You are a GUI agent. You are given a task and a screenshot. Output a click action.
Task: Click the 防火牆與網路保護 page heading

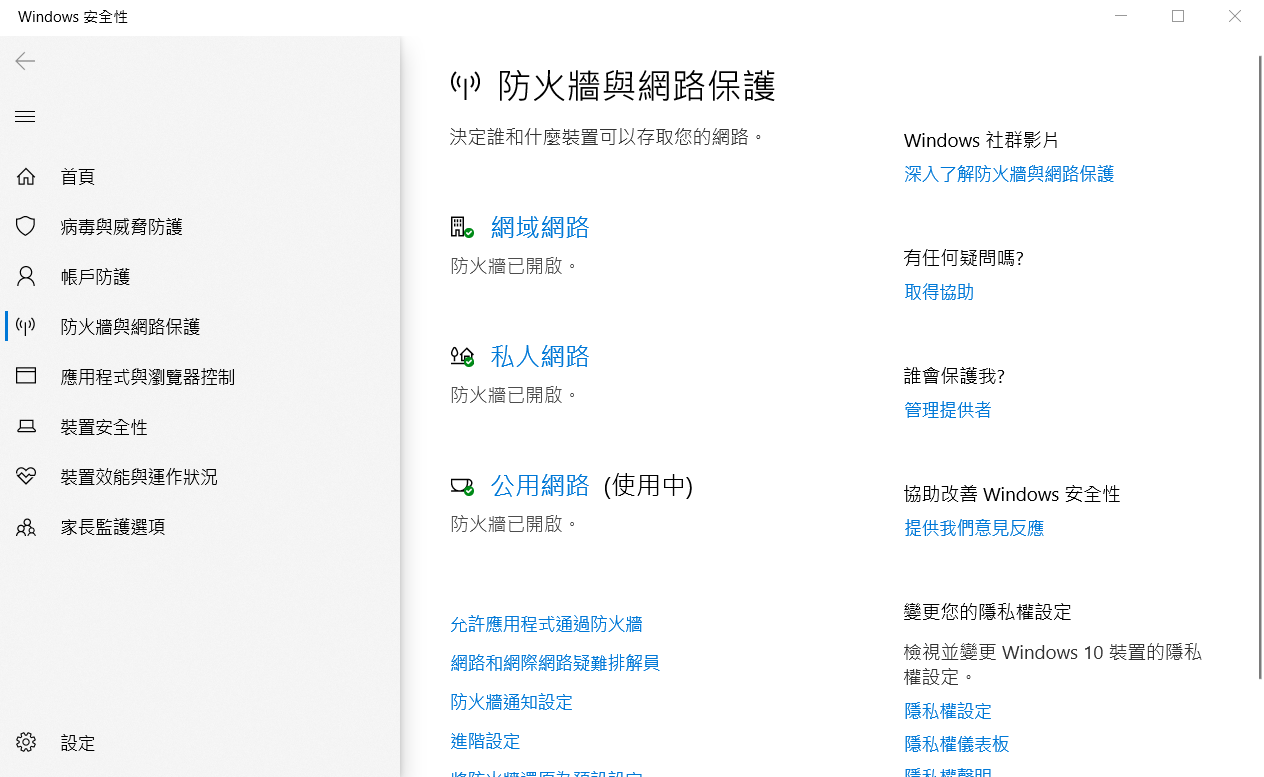tap(636, 86)
